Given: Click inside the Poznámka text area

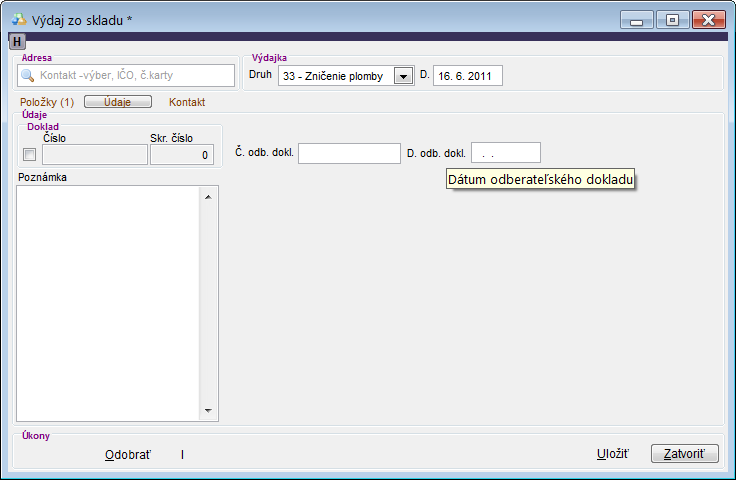Looking at the screenshot, I should [108, 302].
